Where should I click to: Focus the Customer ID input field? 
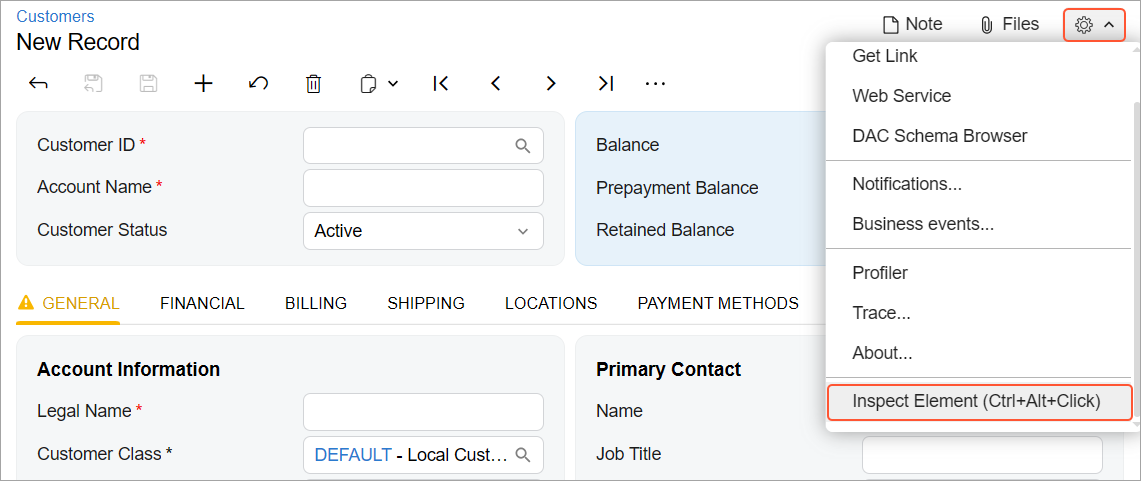point(423,145)
